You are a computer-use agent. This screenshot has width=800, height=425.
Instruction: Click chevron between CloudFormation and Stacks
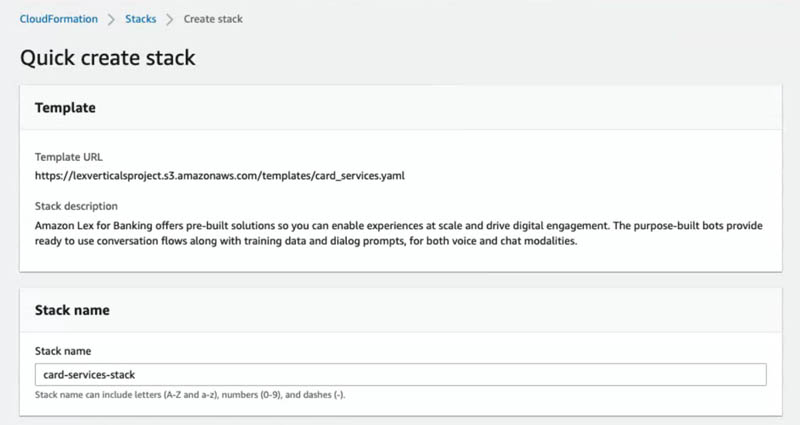[x=111, y=19]
